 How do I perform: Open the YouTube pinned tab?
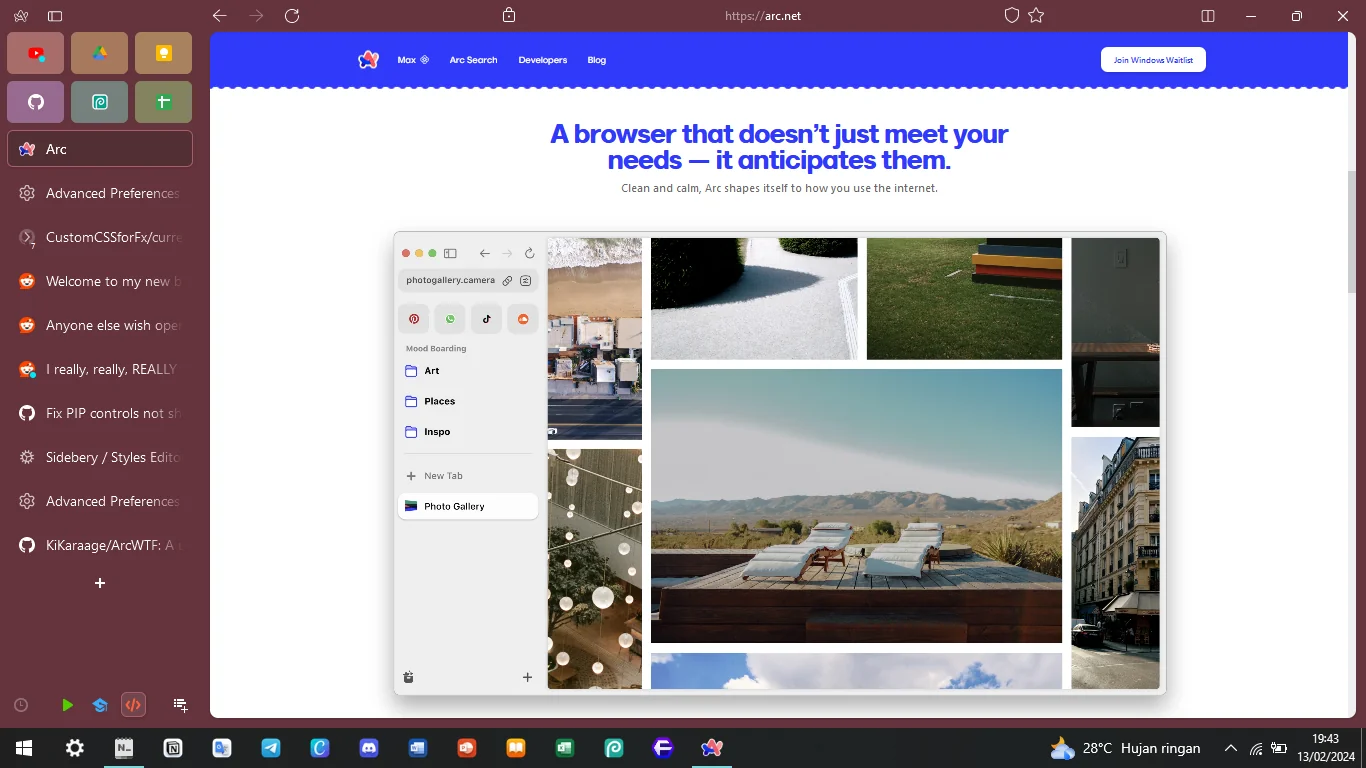point(35,52)
